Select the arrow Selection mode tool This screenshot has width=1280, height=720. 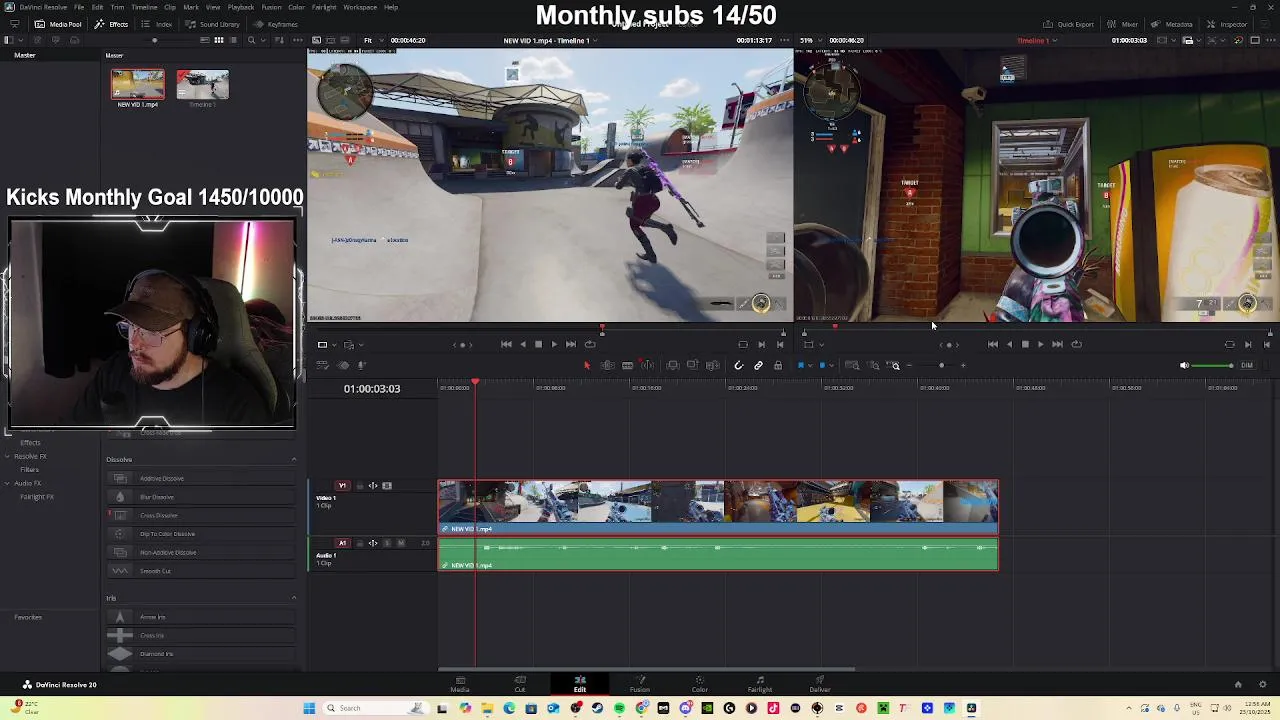pyautogui.click(x=587, y=365)
